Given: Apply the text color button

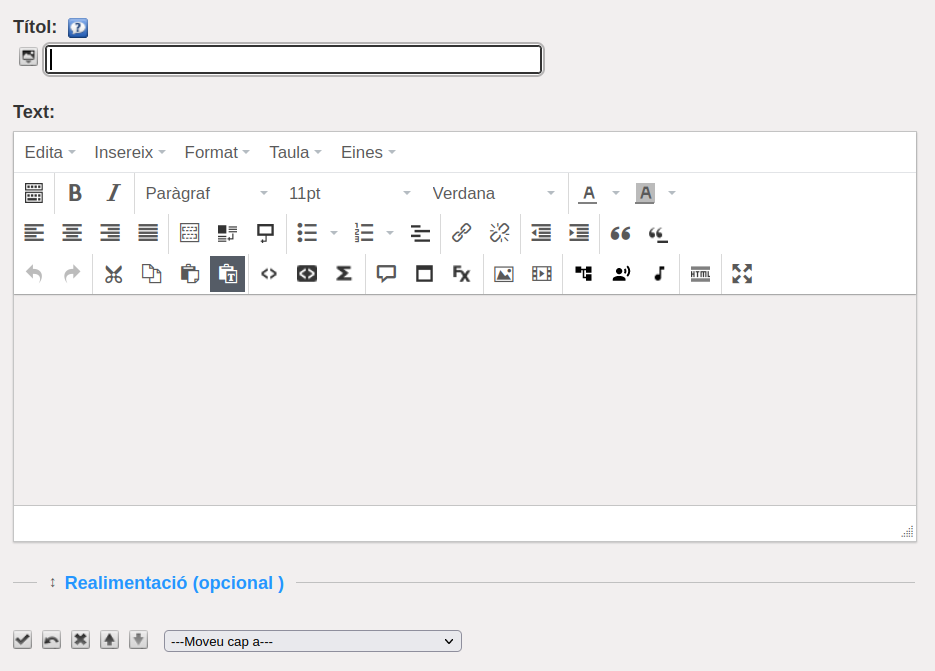Looking at the screenshot, I should pos(588,193).
